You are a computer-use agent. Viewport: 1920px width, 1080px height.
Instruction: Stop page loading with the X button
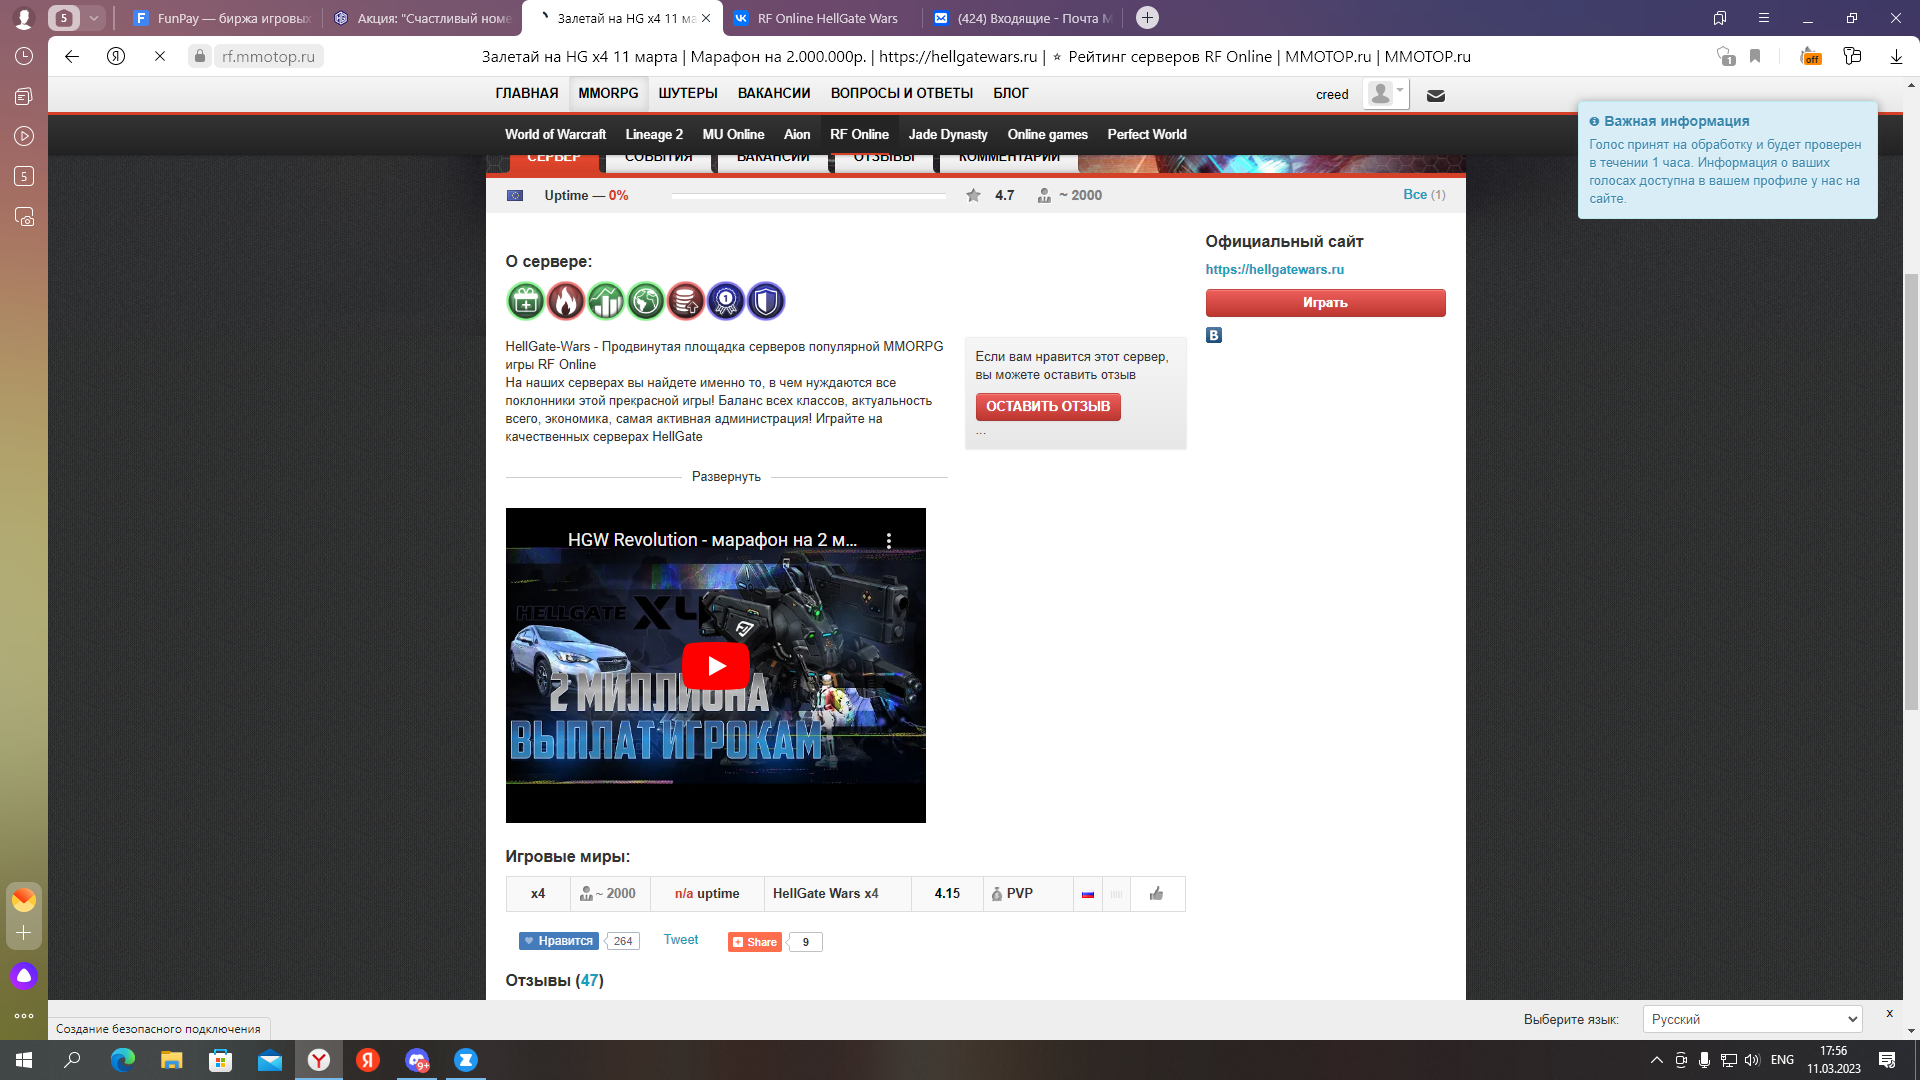pyautogui.click(x=160, y=57)
